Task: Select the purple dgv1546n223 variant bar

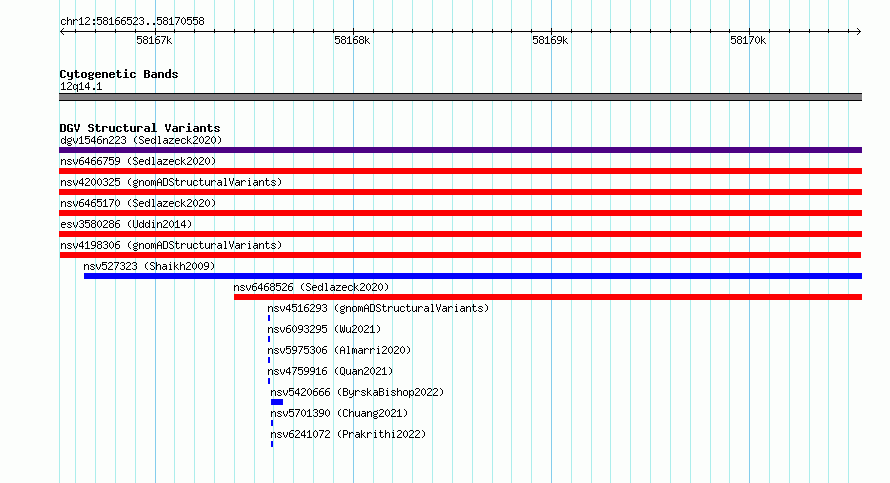Action: click(460, 150)
